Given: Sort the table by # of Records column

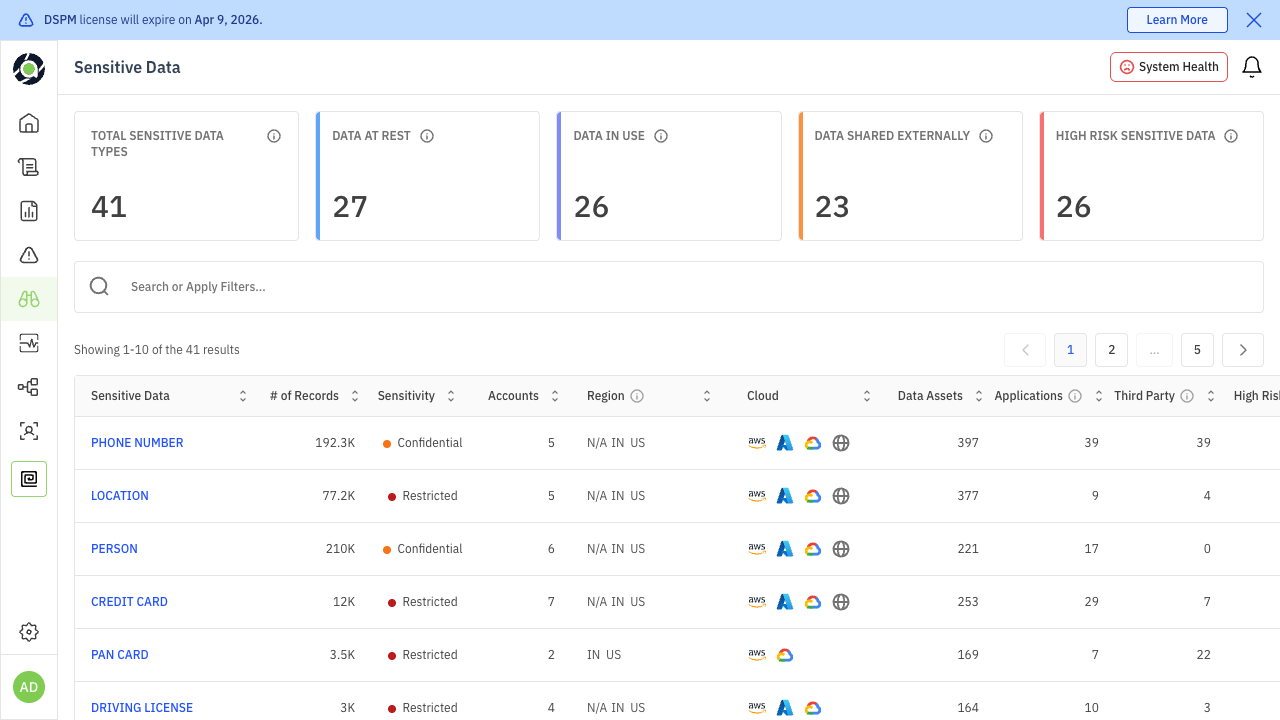Looking at the screenshot, I should pos(354,396).
